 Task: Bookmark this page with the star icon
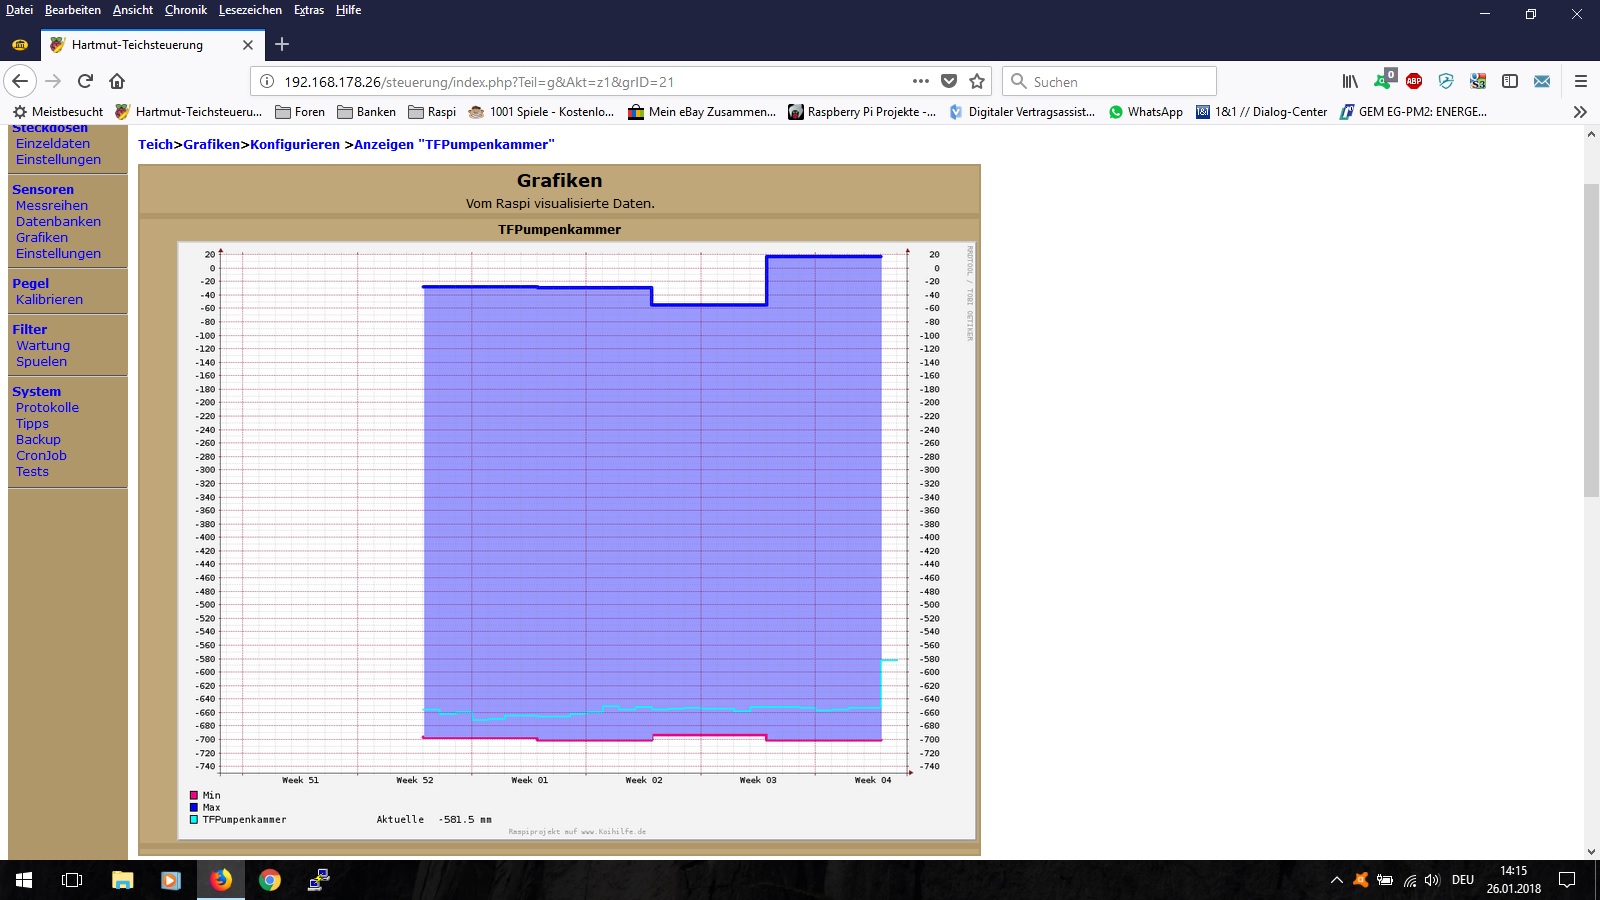977,81
